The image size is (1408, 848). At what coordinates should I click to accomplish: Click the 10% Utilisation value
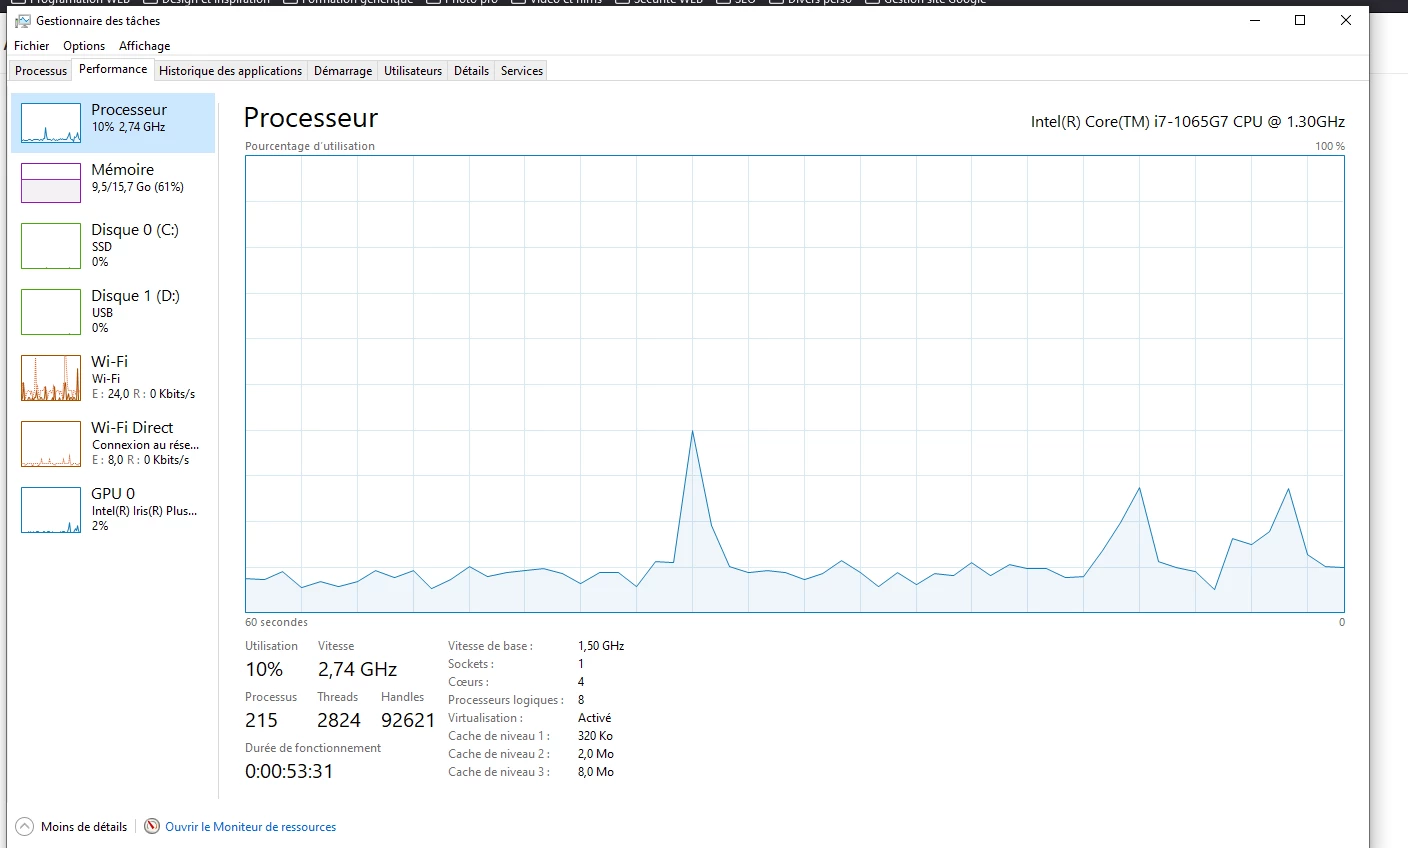[x=264, y=670]
